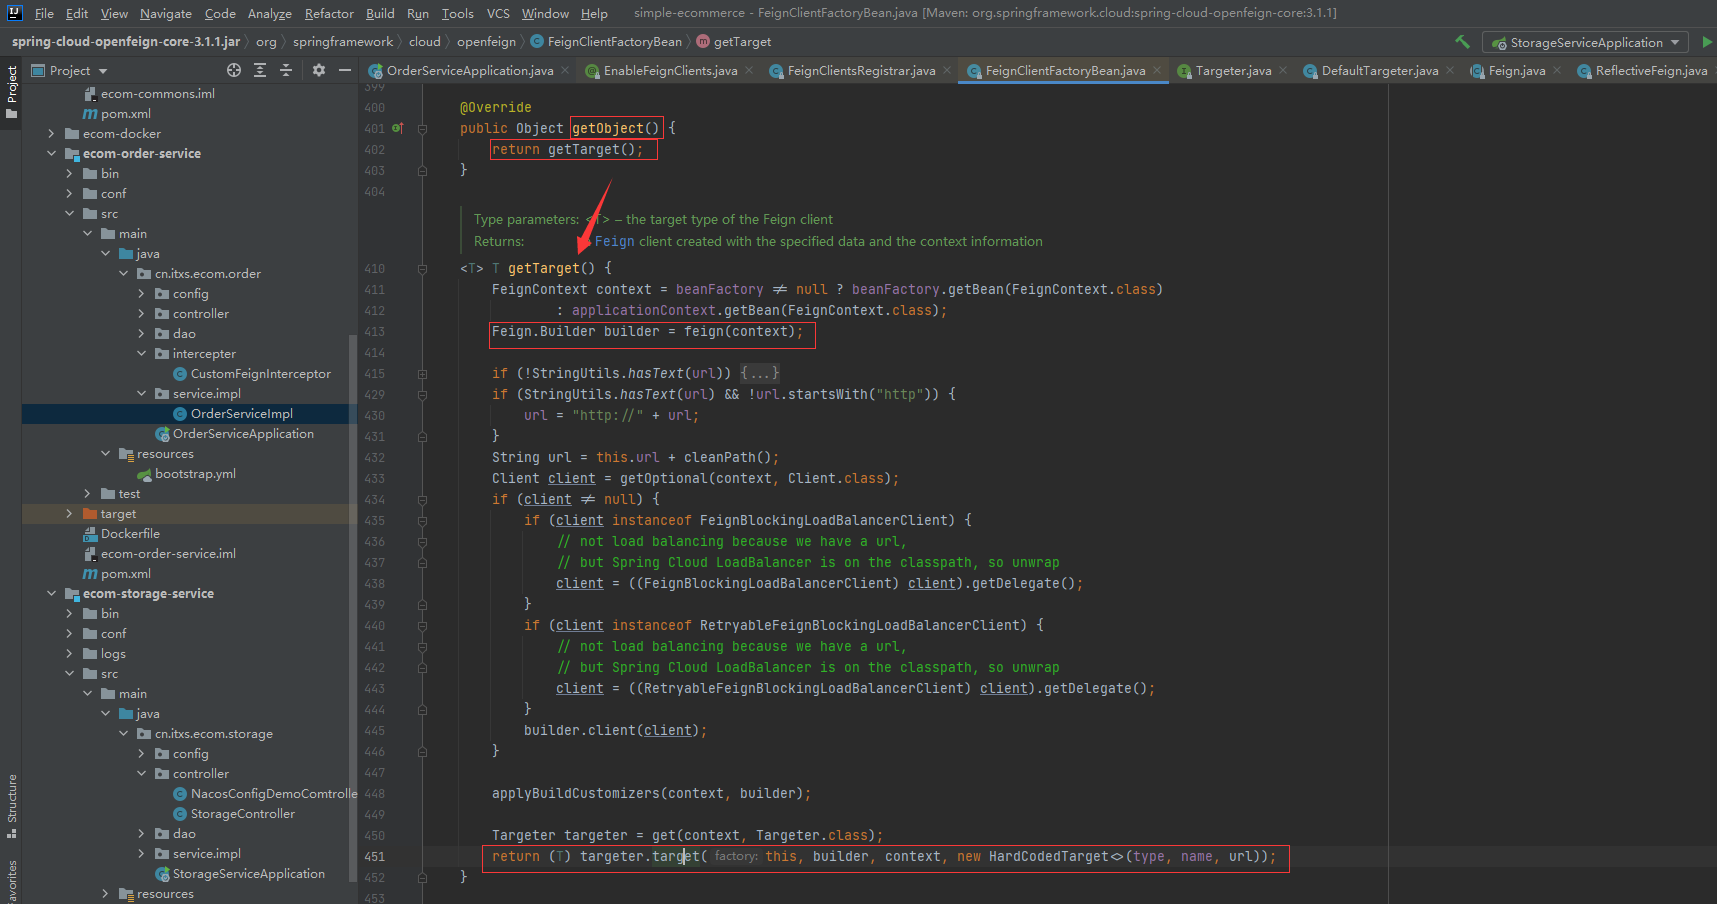The width and height of the screenshot is (1717, 904).
Task: Open the Refactor menu
Action: coord(329,13)
